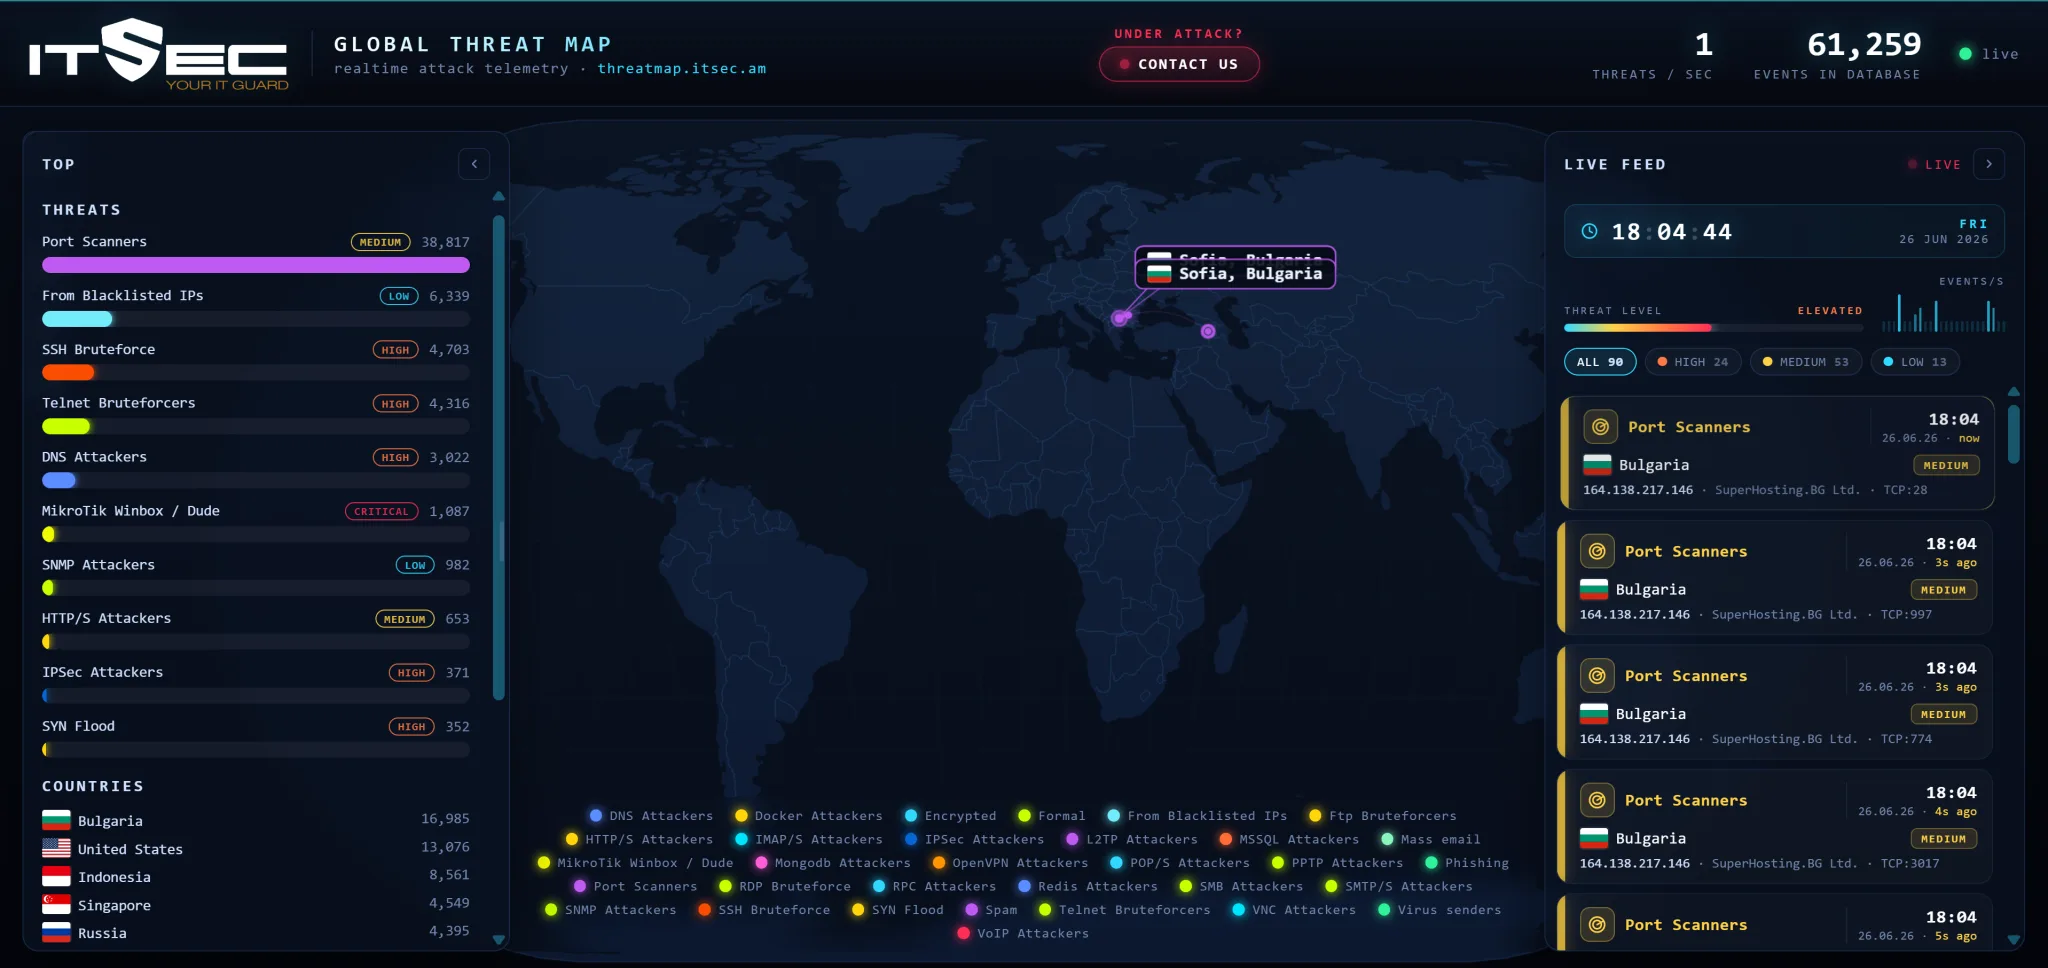2048x968 pixels.
Task: Click target icon of the TCP:774 feed card
Action: pyautogui.click(x=1597, y=676)
